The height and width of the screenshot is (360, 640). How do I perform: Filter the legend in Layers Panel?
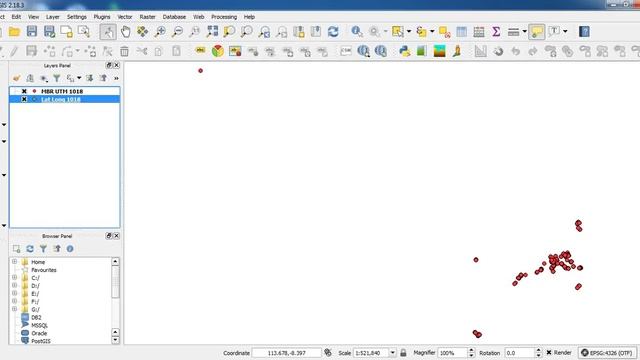tap(57, 78)
